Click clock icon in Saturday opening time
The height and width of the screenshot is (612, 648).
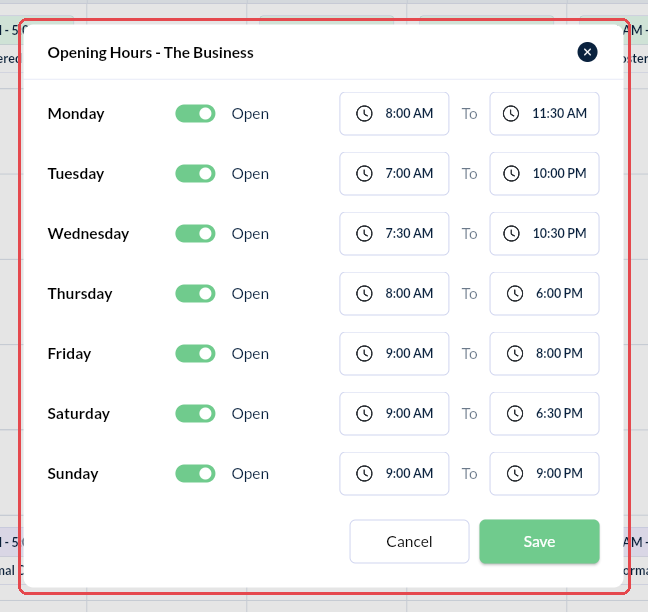point(364,413)
